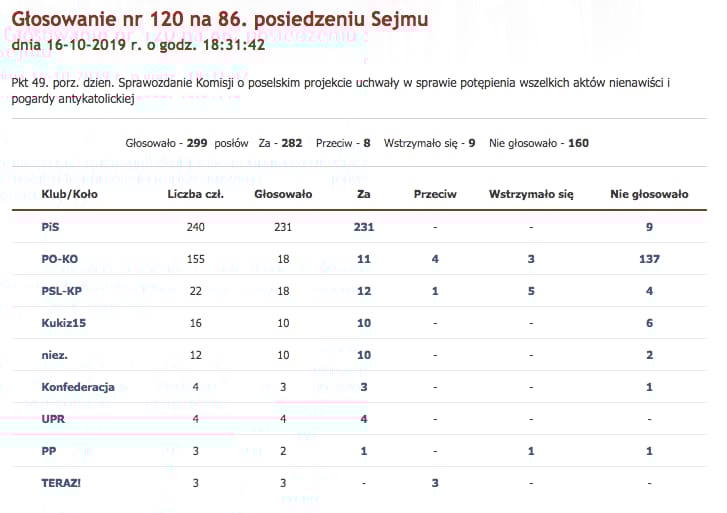Screen dimensions: 727x513
Task: Click PO-KO Głosowało value 18
Action: (283, 259)
